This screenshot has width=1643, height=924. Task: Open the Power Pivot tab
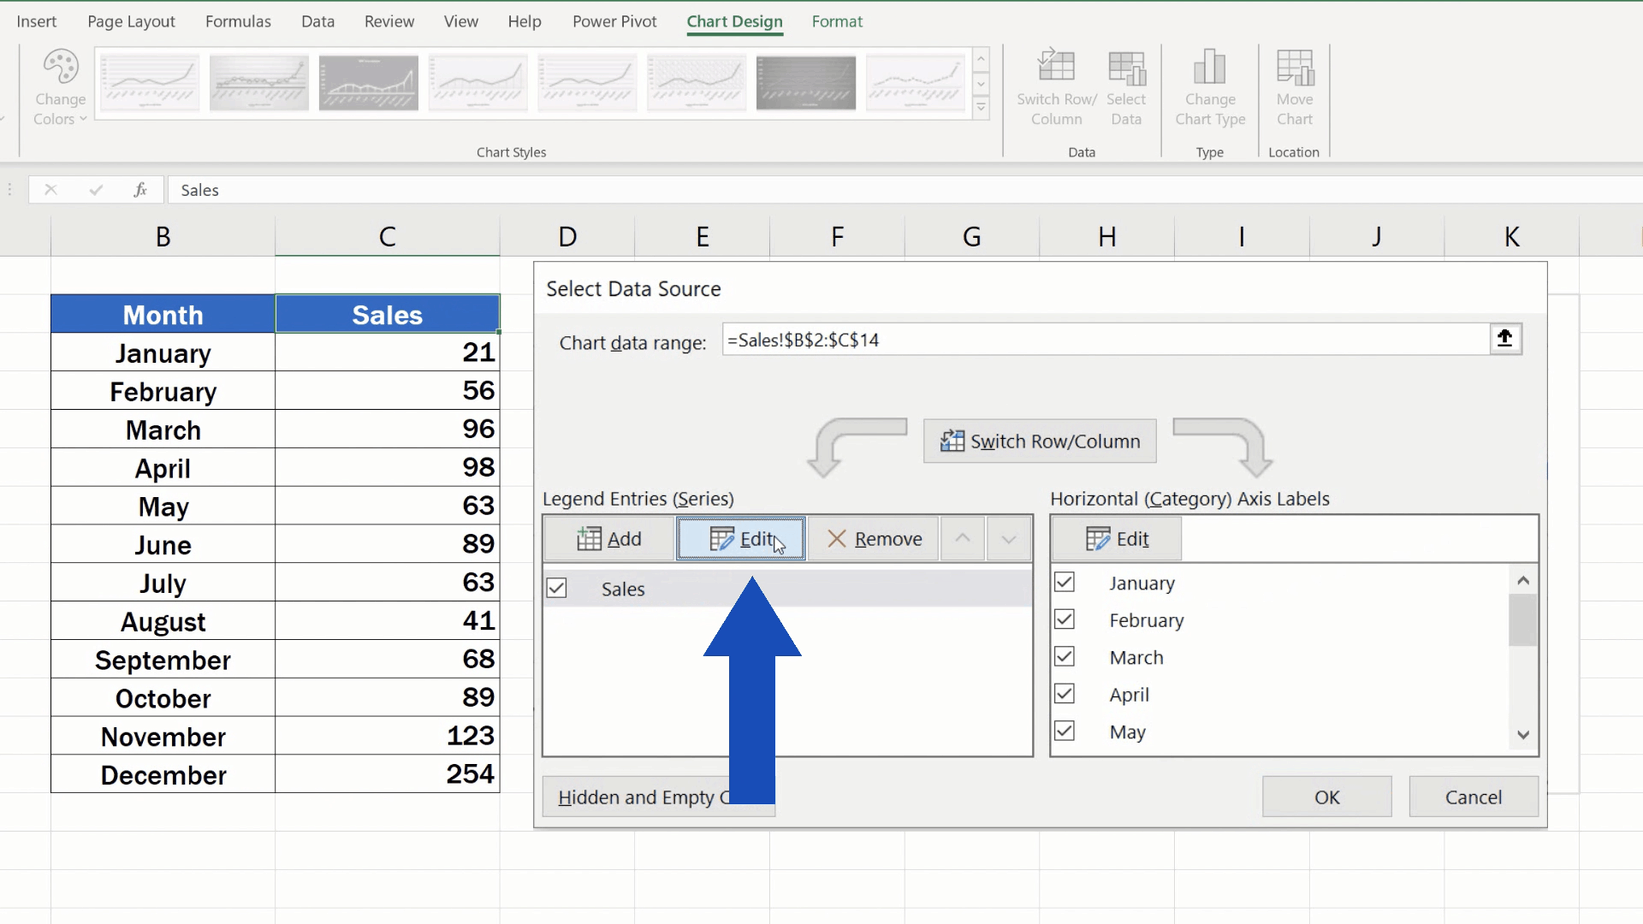point(614,21)
